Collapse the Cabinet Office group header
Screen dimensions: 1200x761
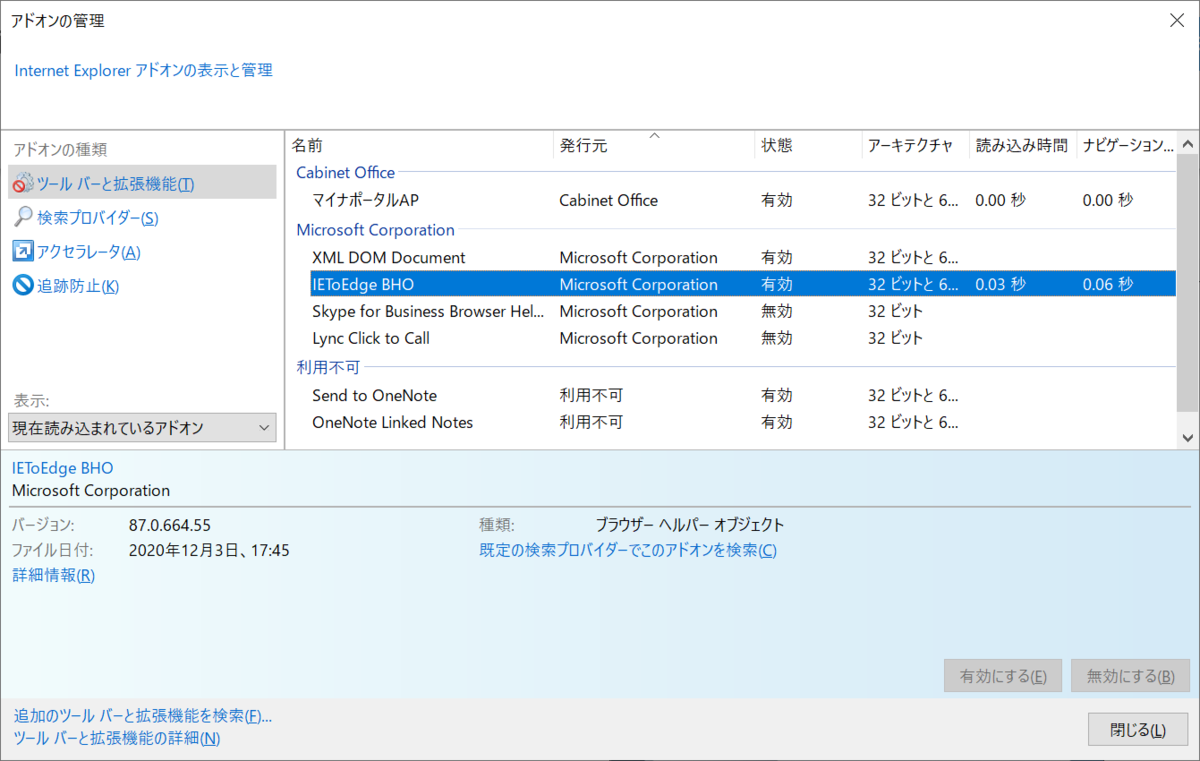[345, 172]
